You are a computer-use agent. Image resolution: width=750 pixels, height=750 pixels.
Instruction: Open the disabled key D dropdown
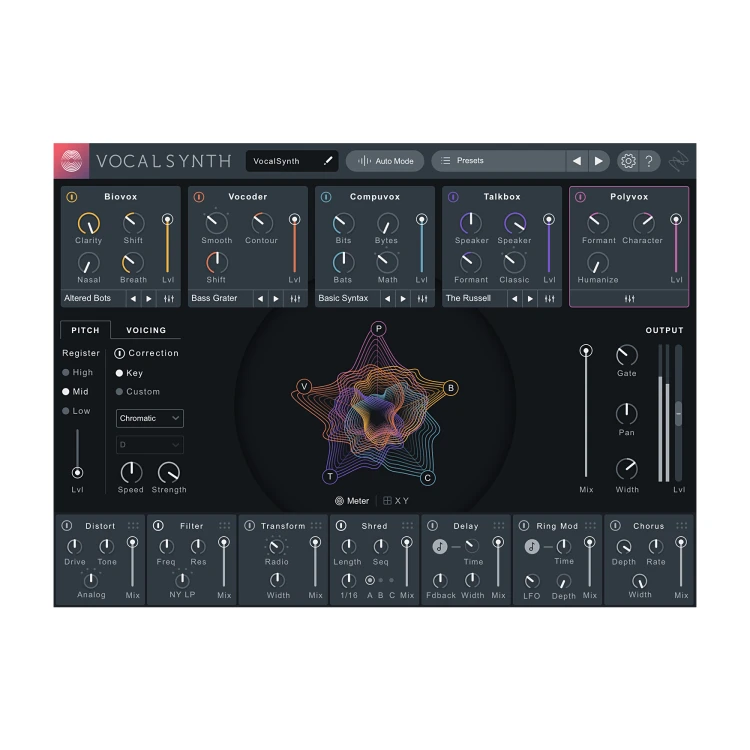(150, 445)
